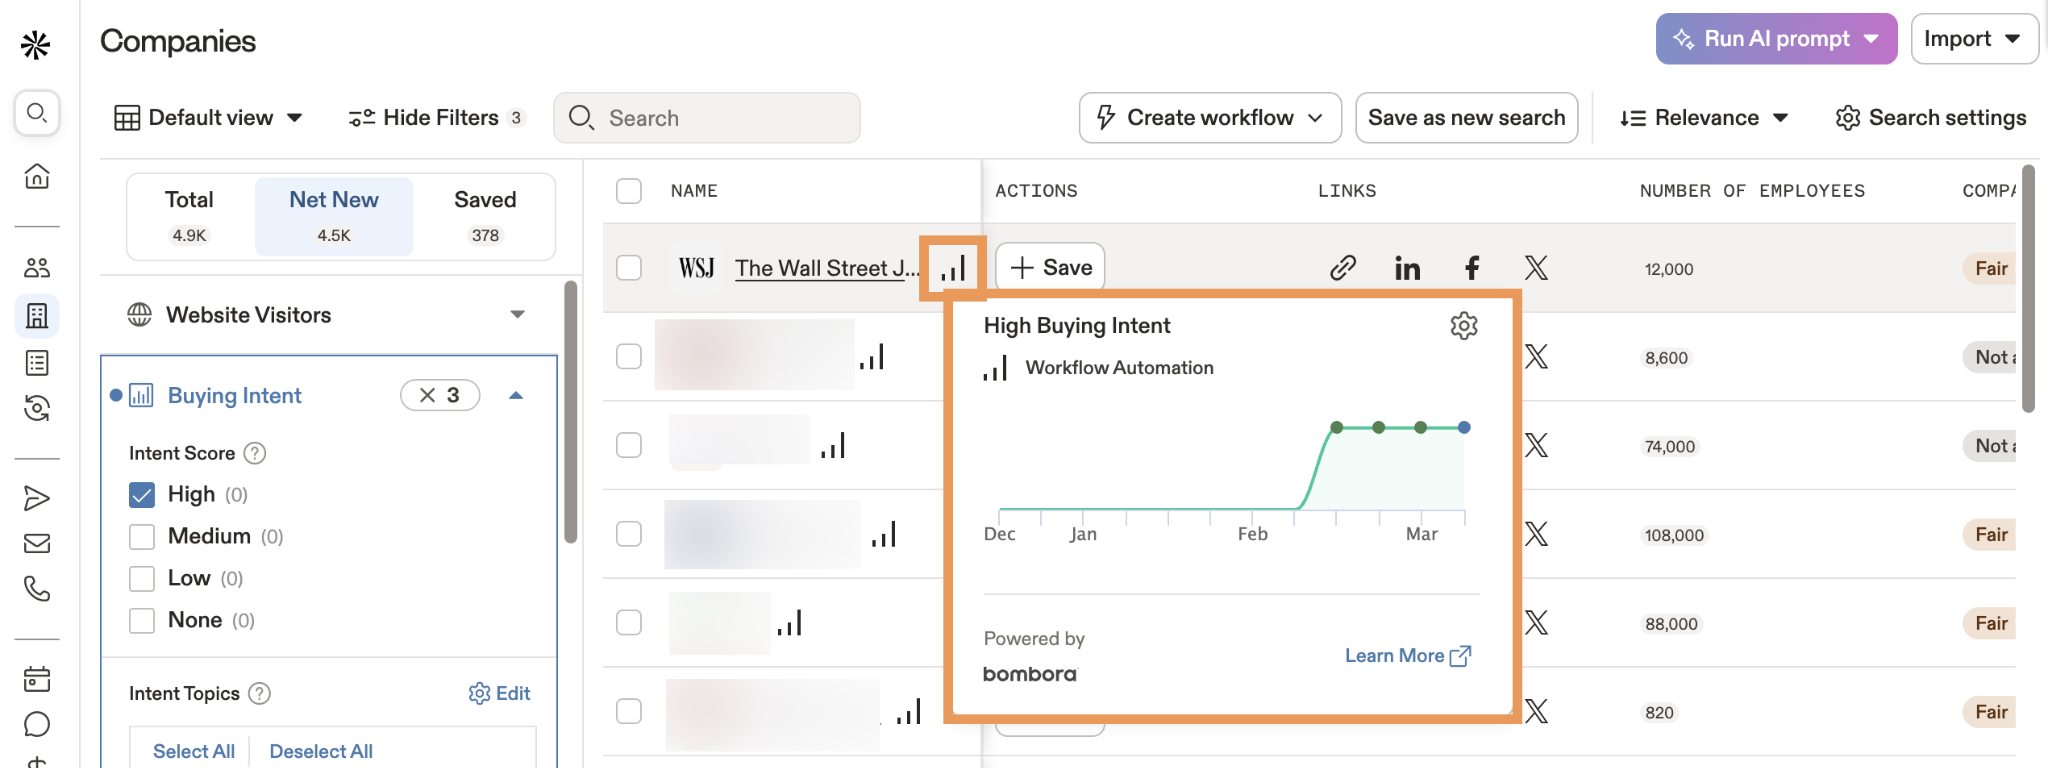Open the Default view dropdown
The height and width of the screenshot is (768, 2048).
[208, 118]
